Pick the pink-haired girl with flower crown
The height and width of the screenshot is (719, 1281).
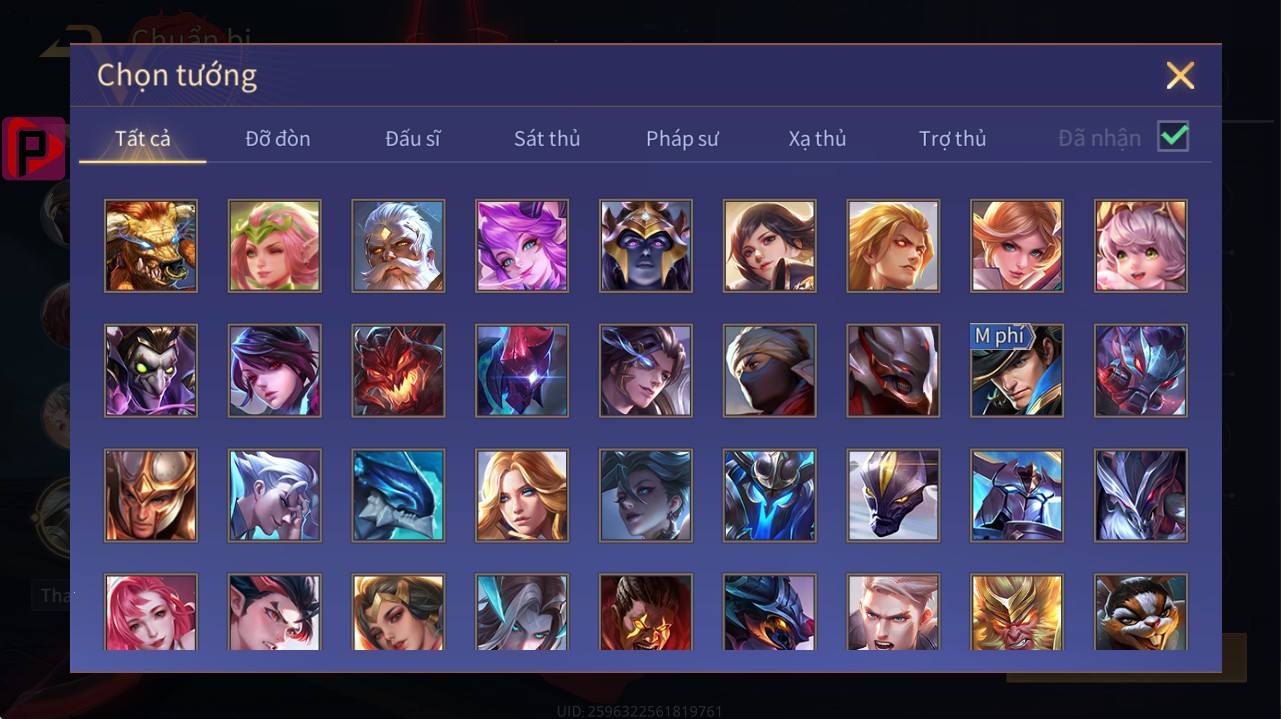(x=275, y=246)
